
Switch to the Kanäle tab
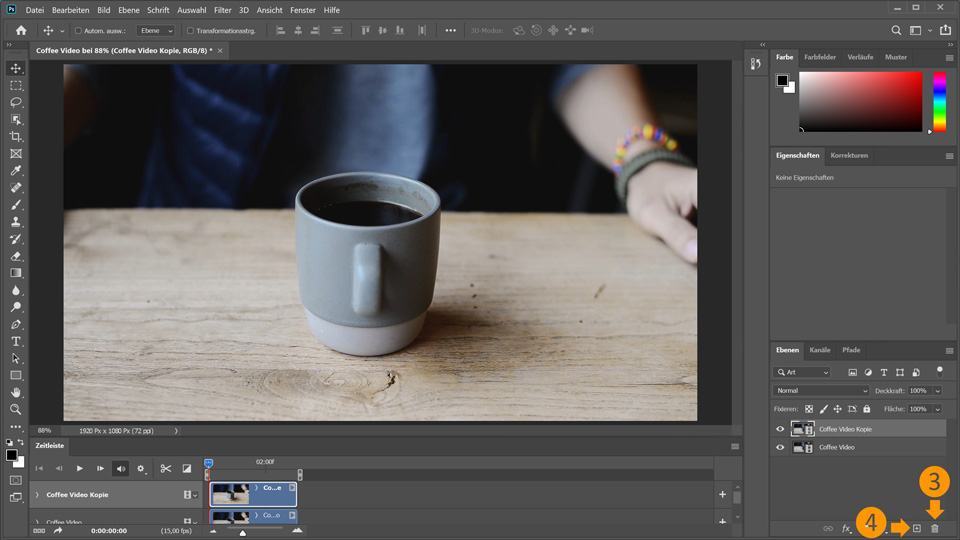click(x=819, y=350)
